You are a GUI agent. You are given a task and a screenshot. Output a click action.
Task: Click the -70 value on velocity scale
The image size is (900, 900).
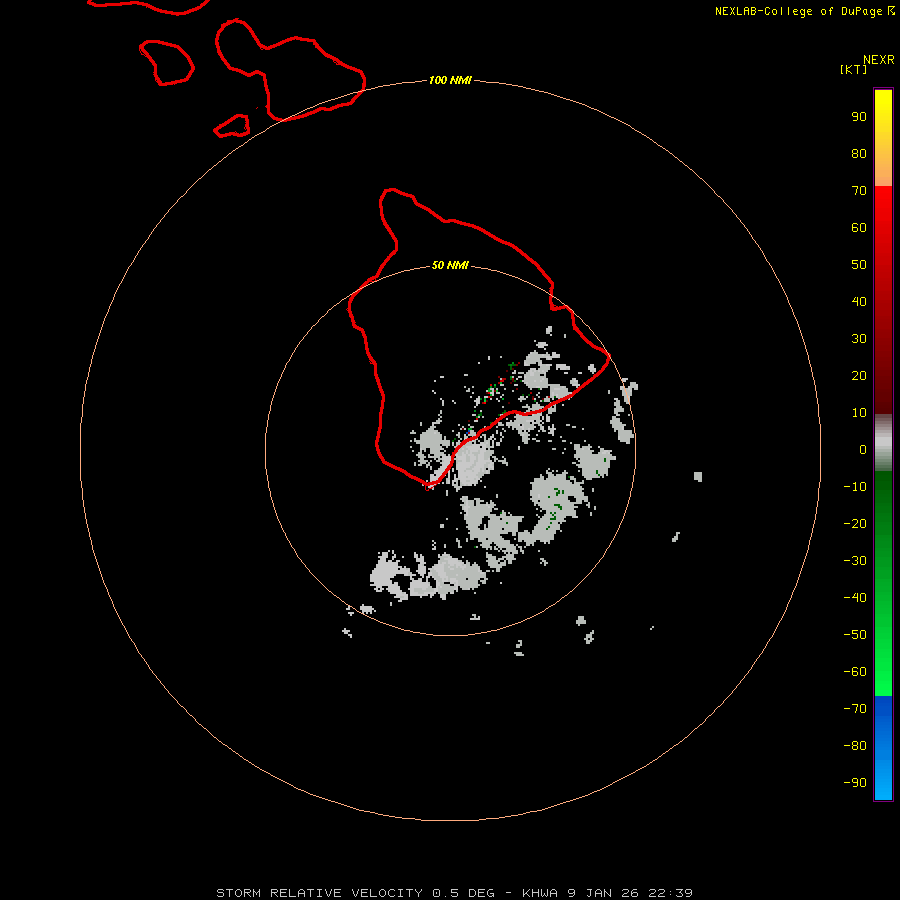click(x=855, y=709)
